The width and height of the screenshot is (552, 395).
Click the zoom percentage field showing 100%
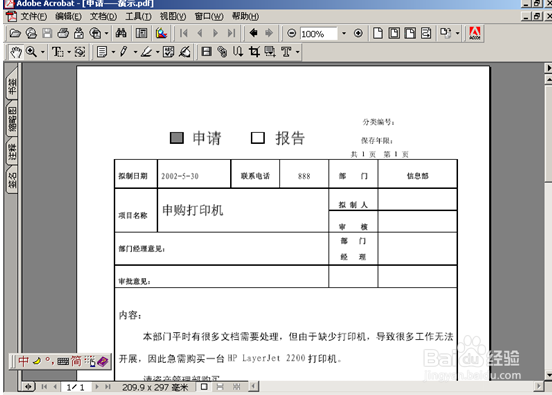coord(319,34)
